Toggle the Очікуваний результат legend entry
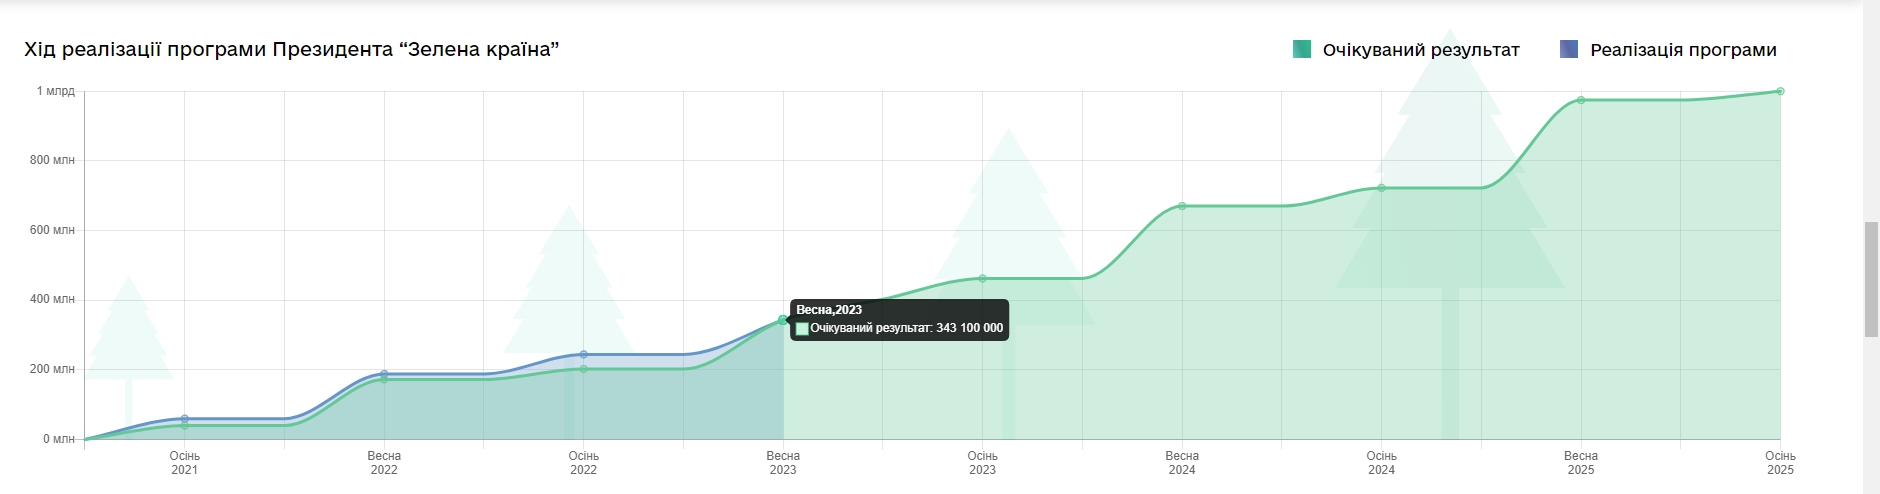 click(x=1406, y=49)
